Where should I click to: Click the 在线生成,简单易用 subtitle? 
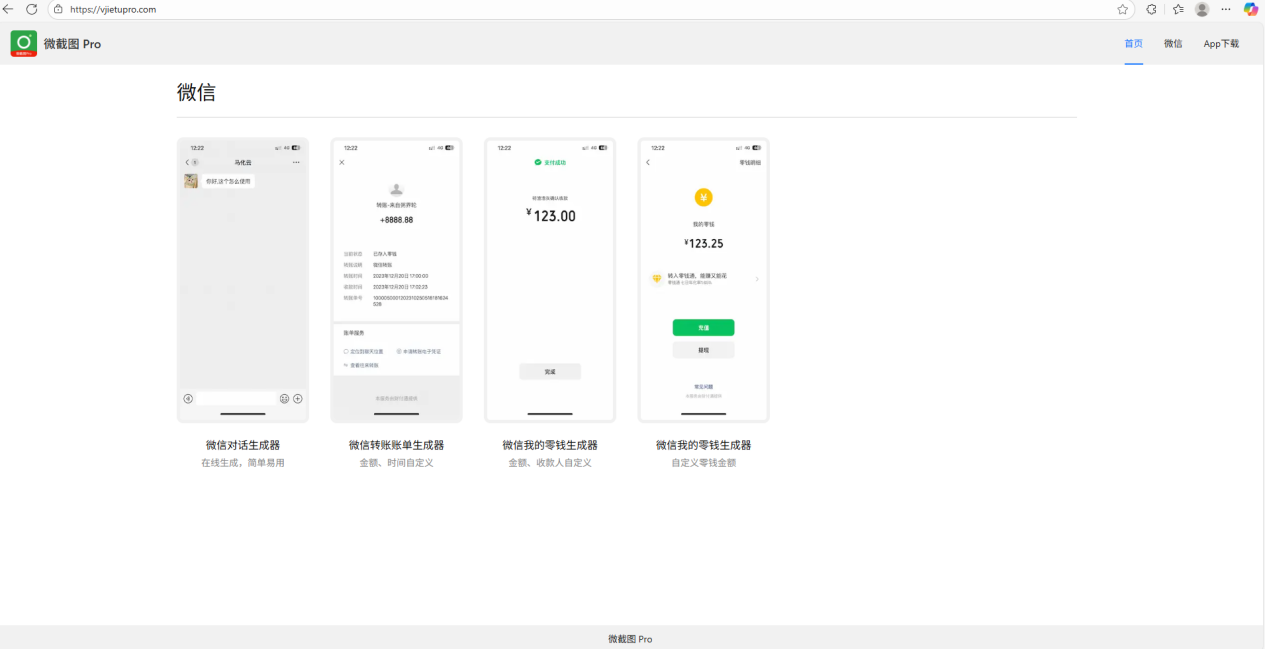click(x=243, y=463)
